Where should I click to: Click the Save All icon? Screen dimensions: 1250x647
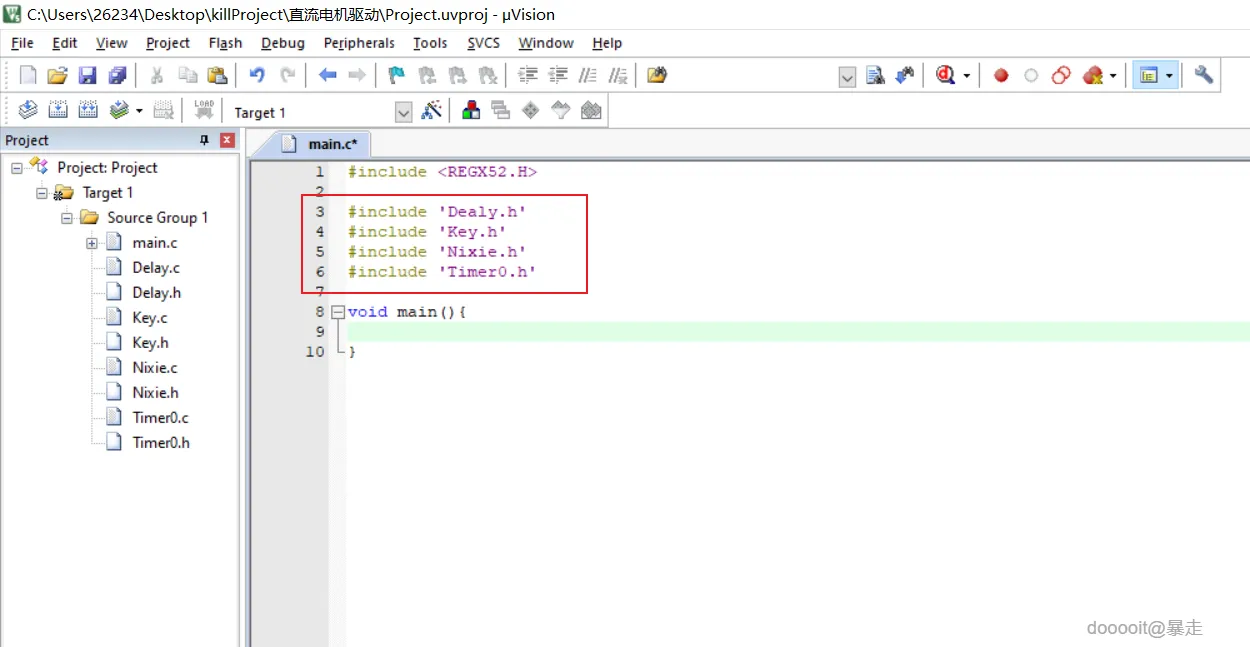[x=118, y=75]
